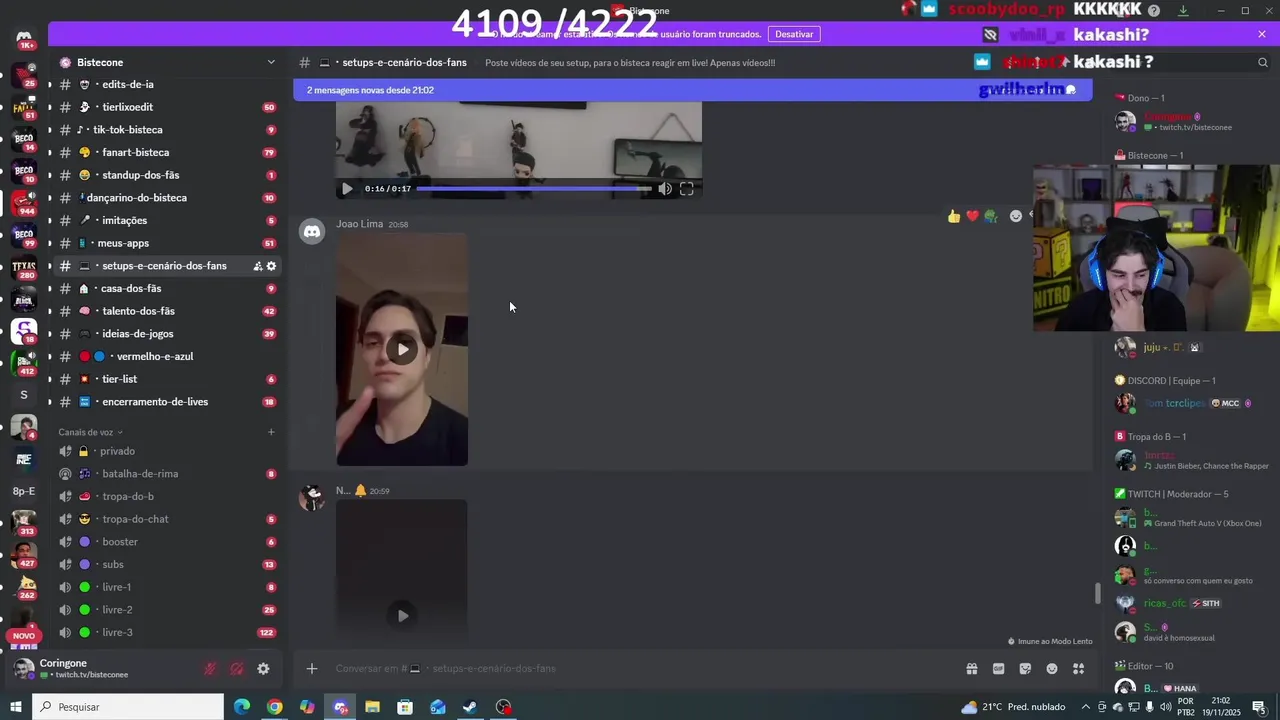Jump to 2 mensagens novas desde 21:02
The image size is (1280, 720).
(692, 90)
